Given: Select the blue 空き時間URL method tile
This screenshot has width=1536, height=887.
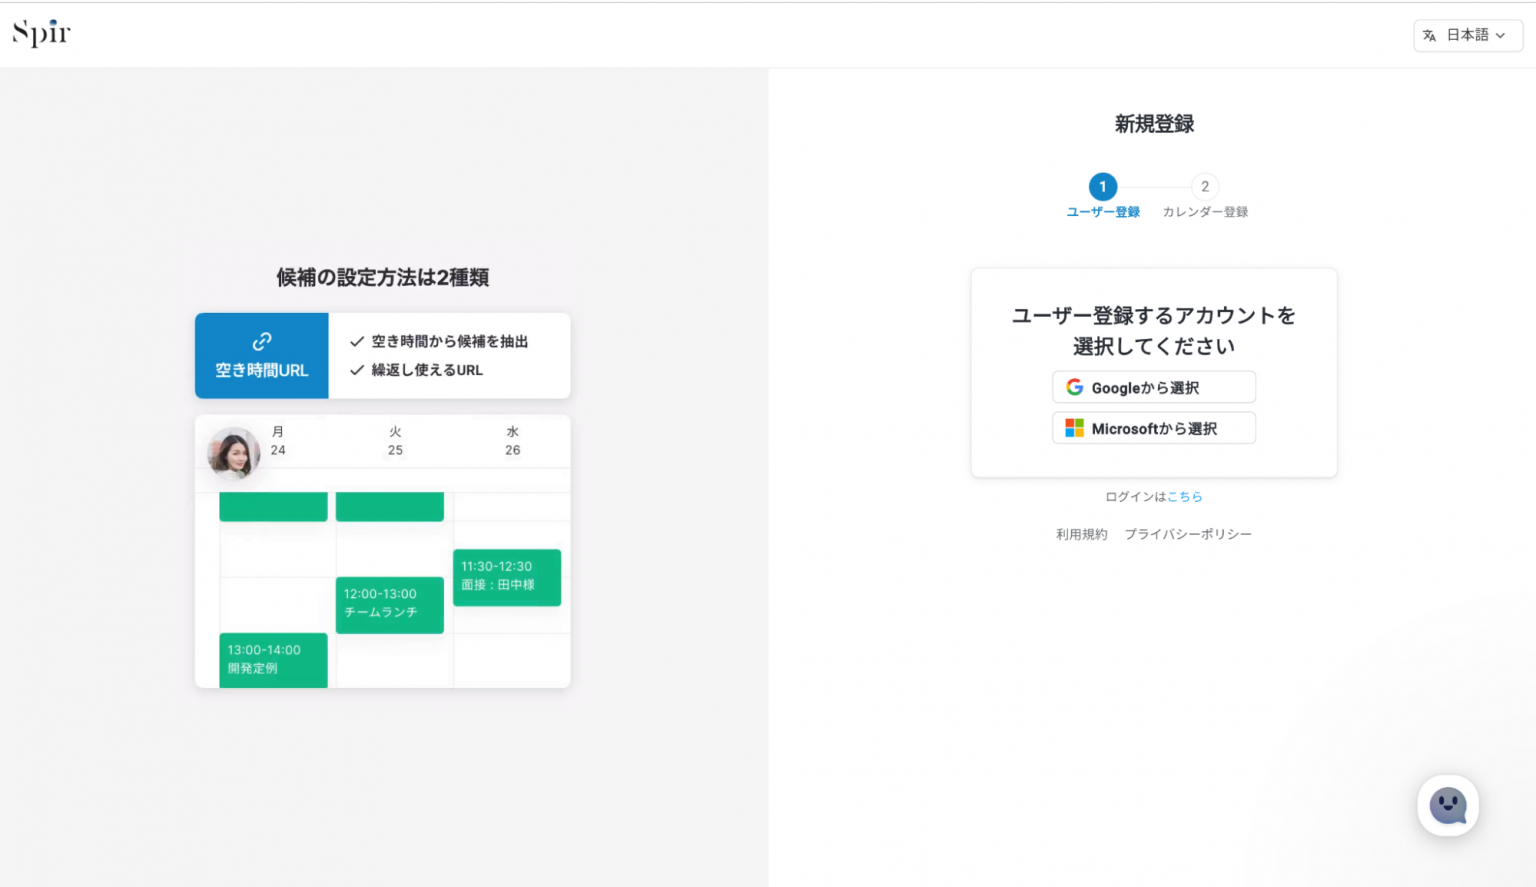Looking at the screenshot, I should (x=261, y=355).
